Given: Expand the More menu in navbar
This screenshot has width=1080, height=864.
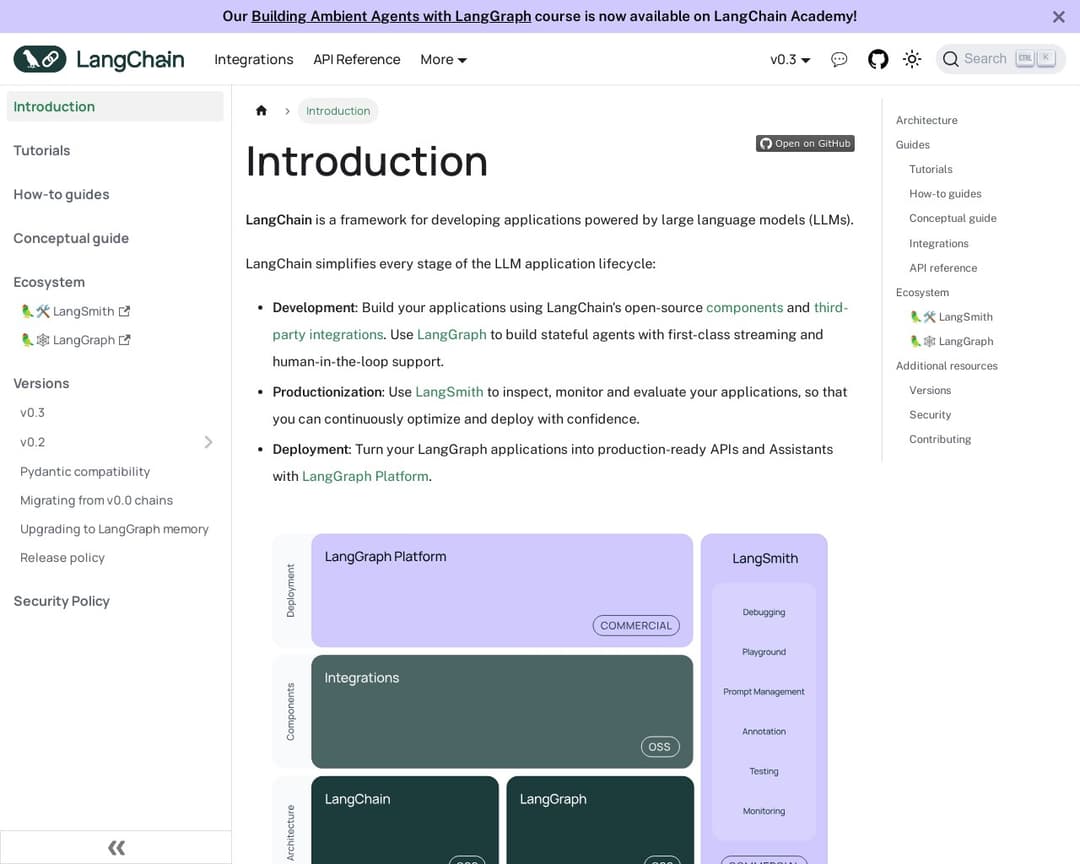Looking at the screenshot, I should tap(444, 59).
